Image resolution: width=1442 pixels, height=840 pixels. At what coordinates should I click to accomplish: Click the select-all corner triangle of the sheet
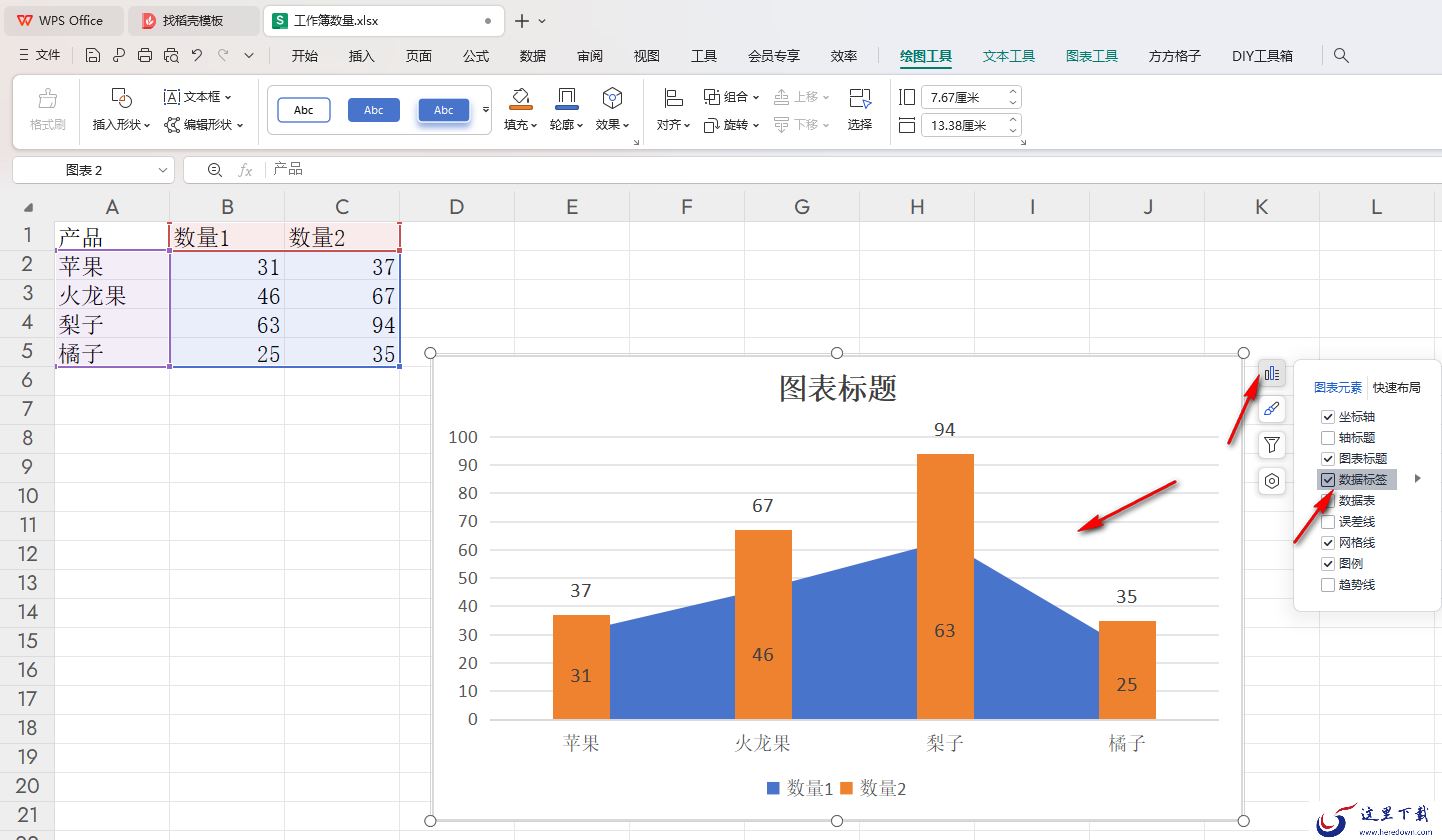[28, 208]
